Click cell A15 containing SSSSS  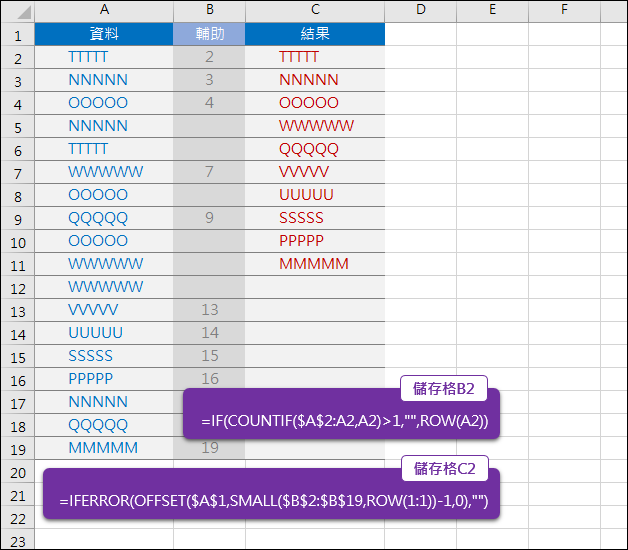[104, 356]
